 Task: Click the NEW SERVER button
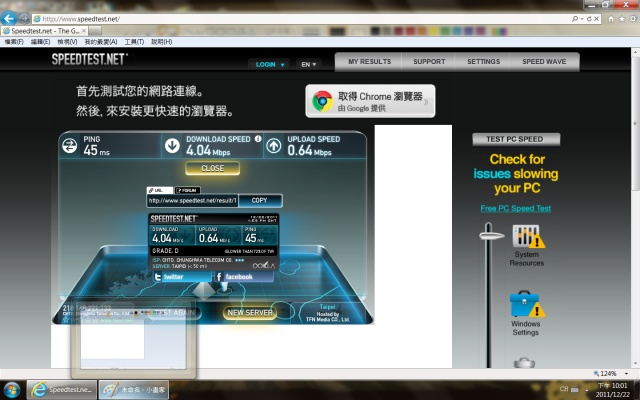(250, 313)
